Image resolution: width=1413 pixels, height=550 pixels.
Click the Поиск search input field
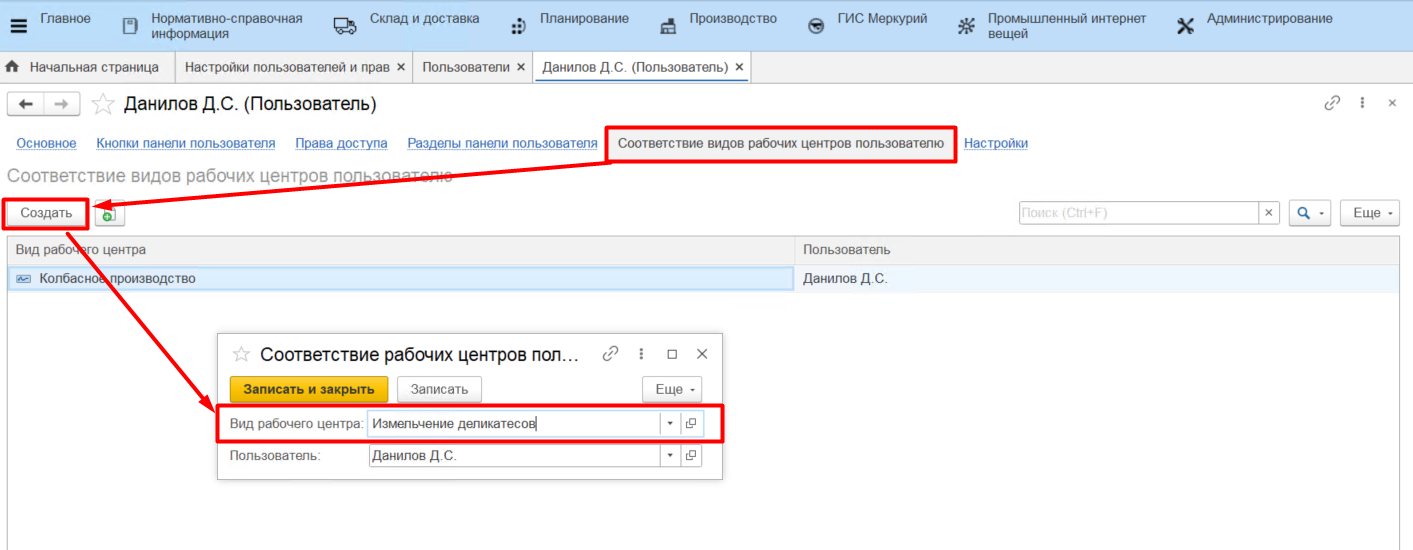click(x=1137, y=213)
